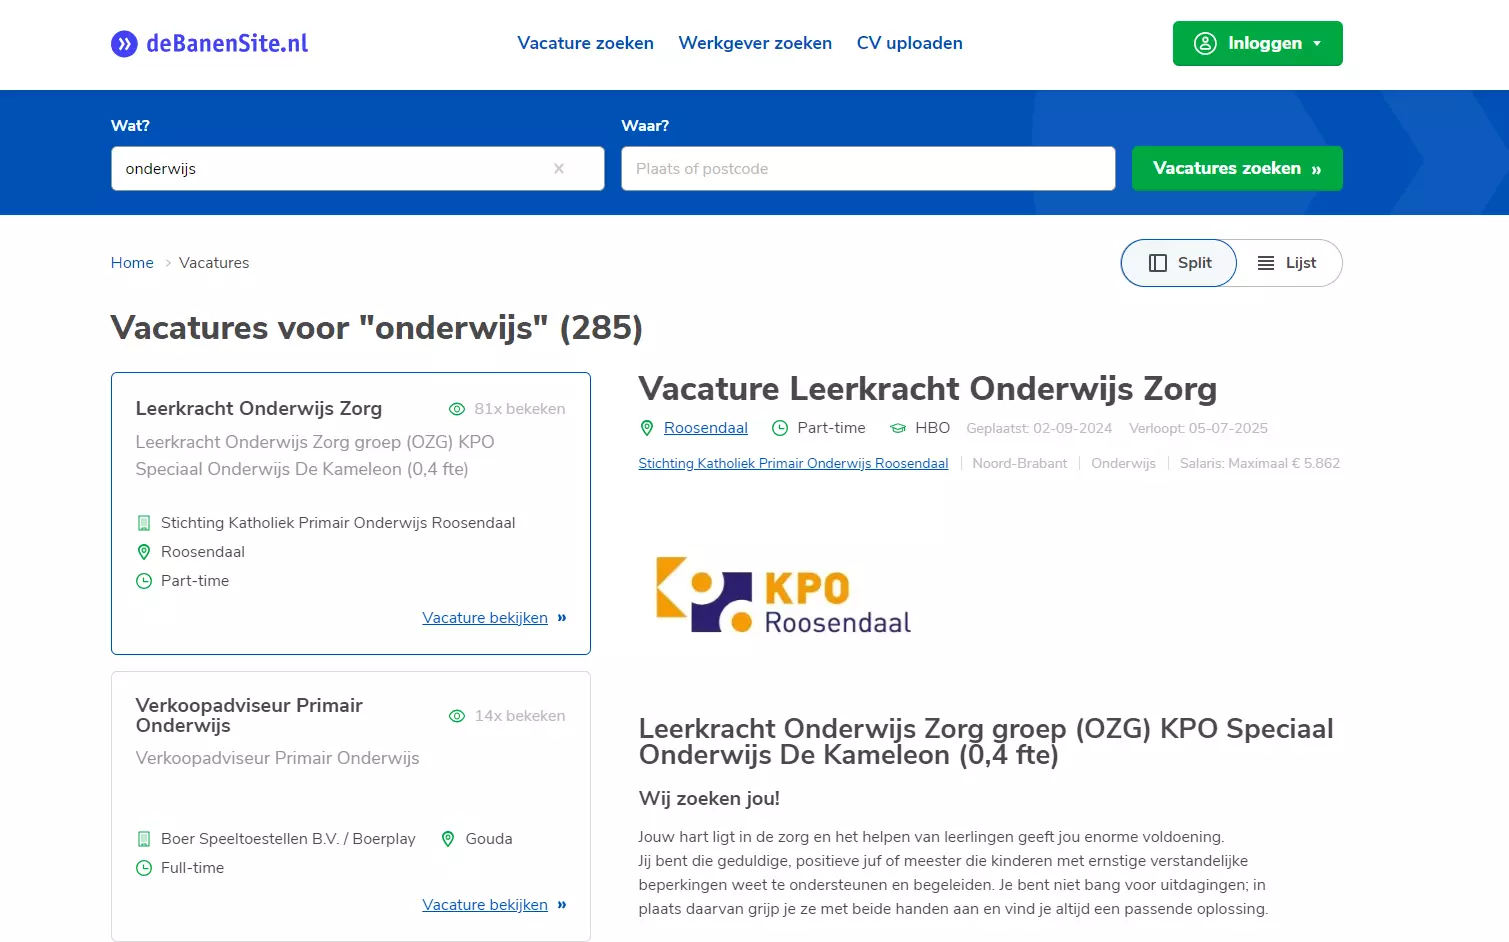Focus the Plaats of postcode field

[868, 168]
